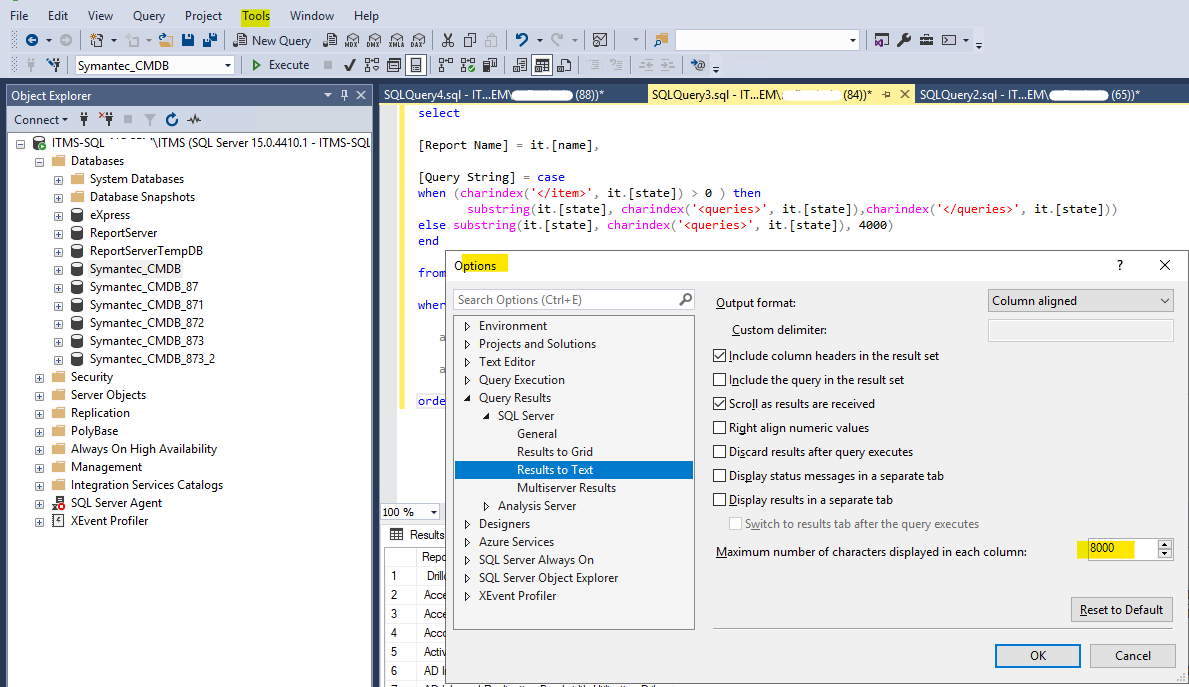Click the New Query toolbar button
1189x687 pixels.
[x=271, y=40]
